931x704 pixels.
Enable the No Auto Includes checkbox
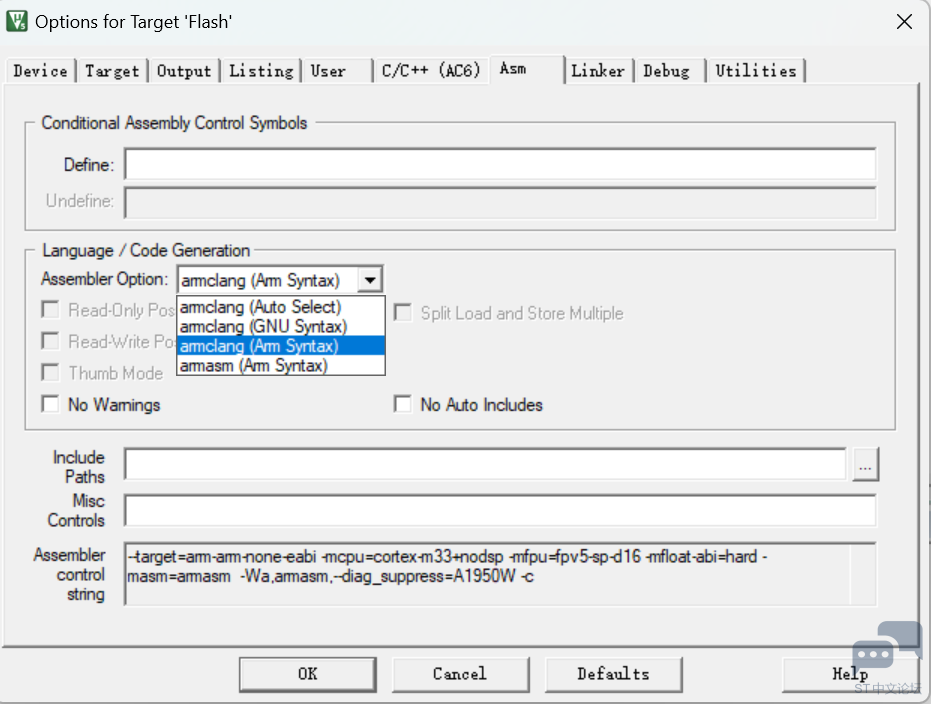(403, 405)
